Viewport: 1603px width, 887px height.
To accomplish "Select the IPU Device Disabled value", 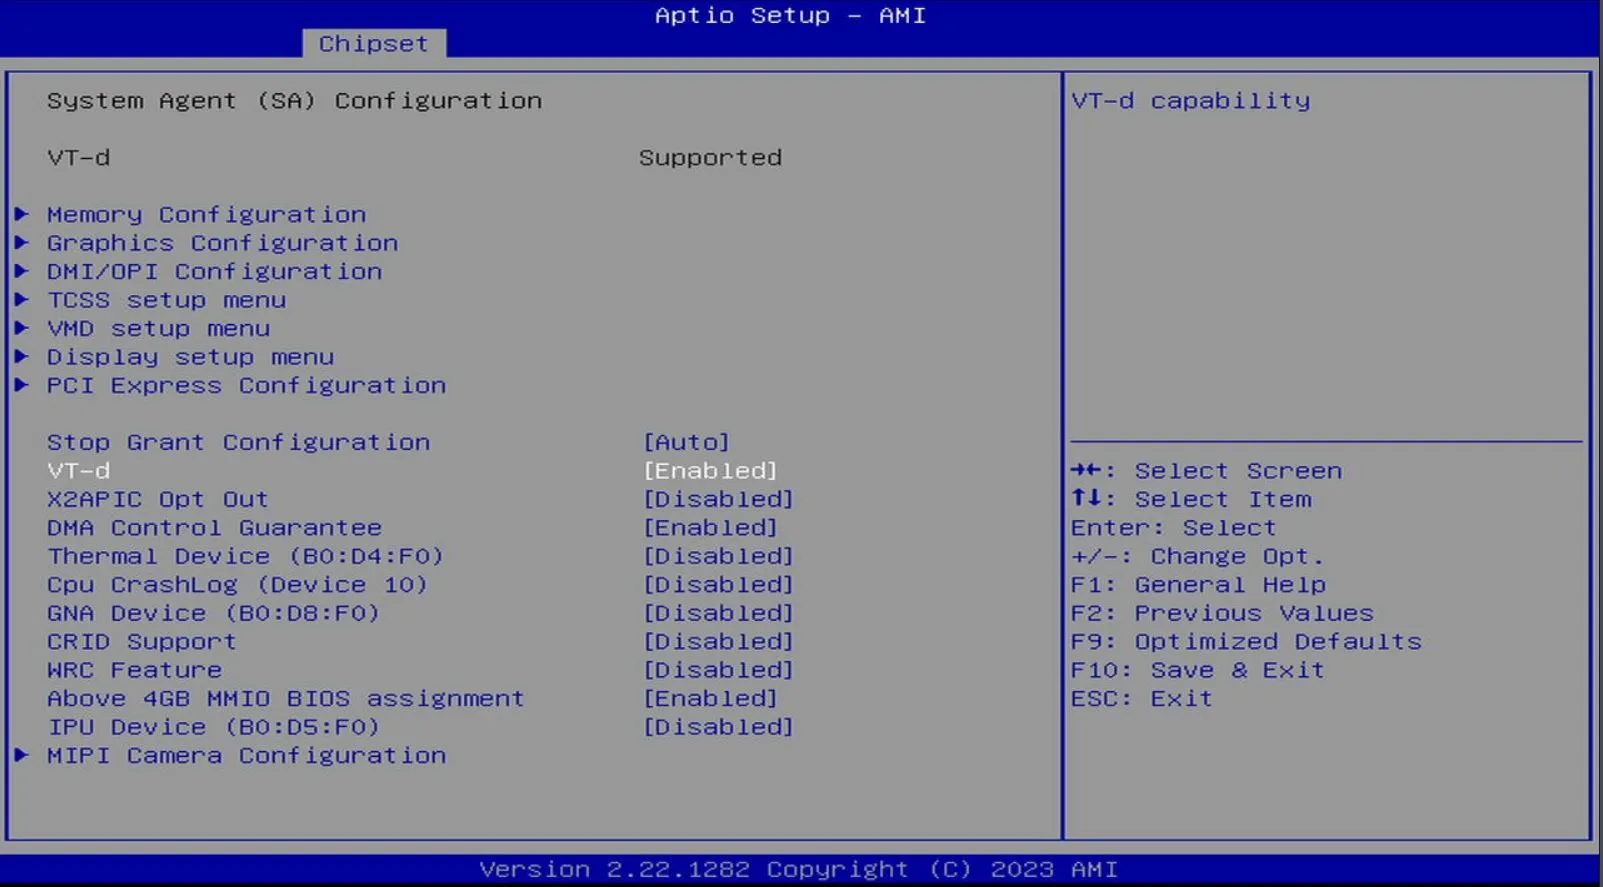I will click(x=718, y=727).
